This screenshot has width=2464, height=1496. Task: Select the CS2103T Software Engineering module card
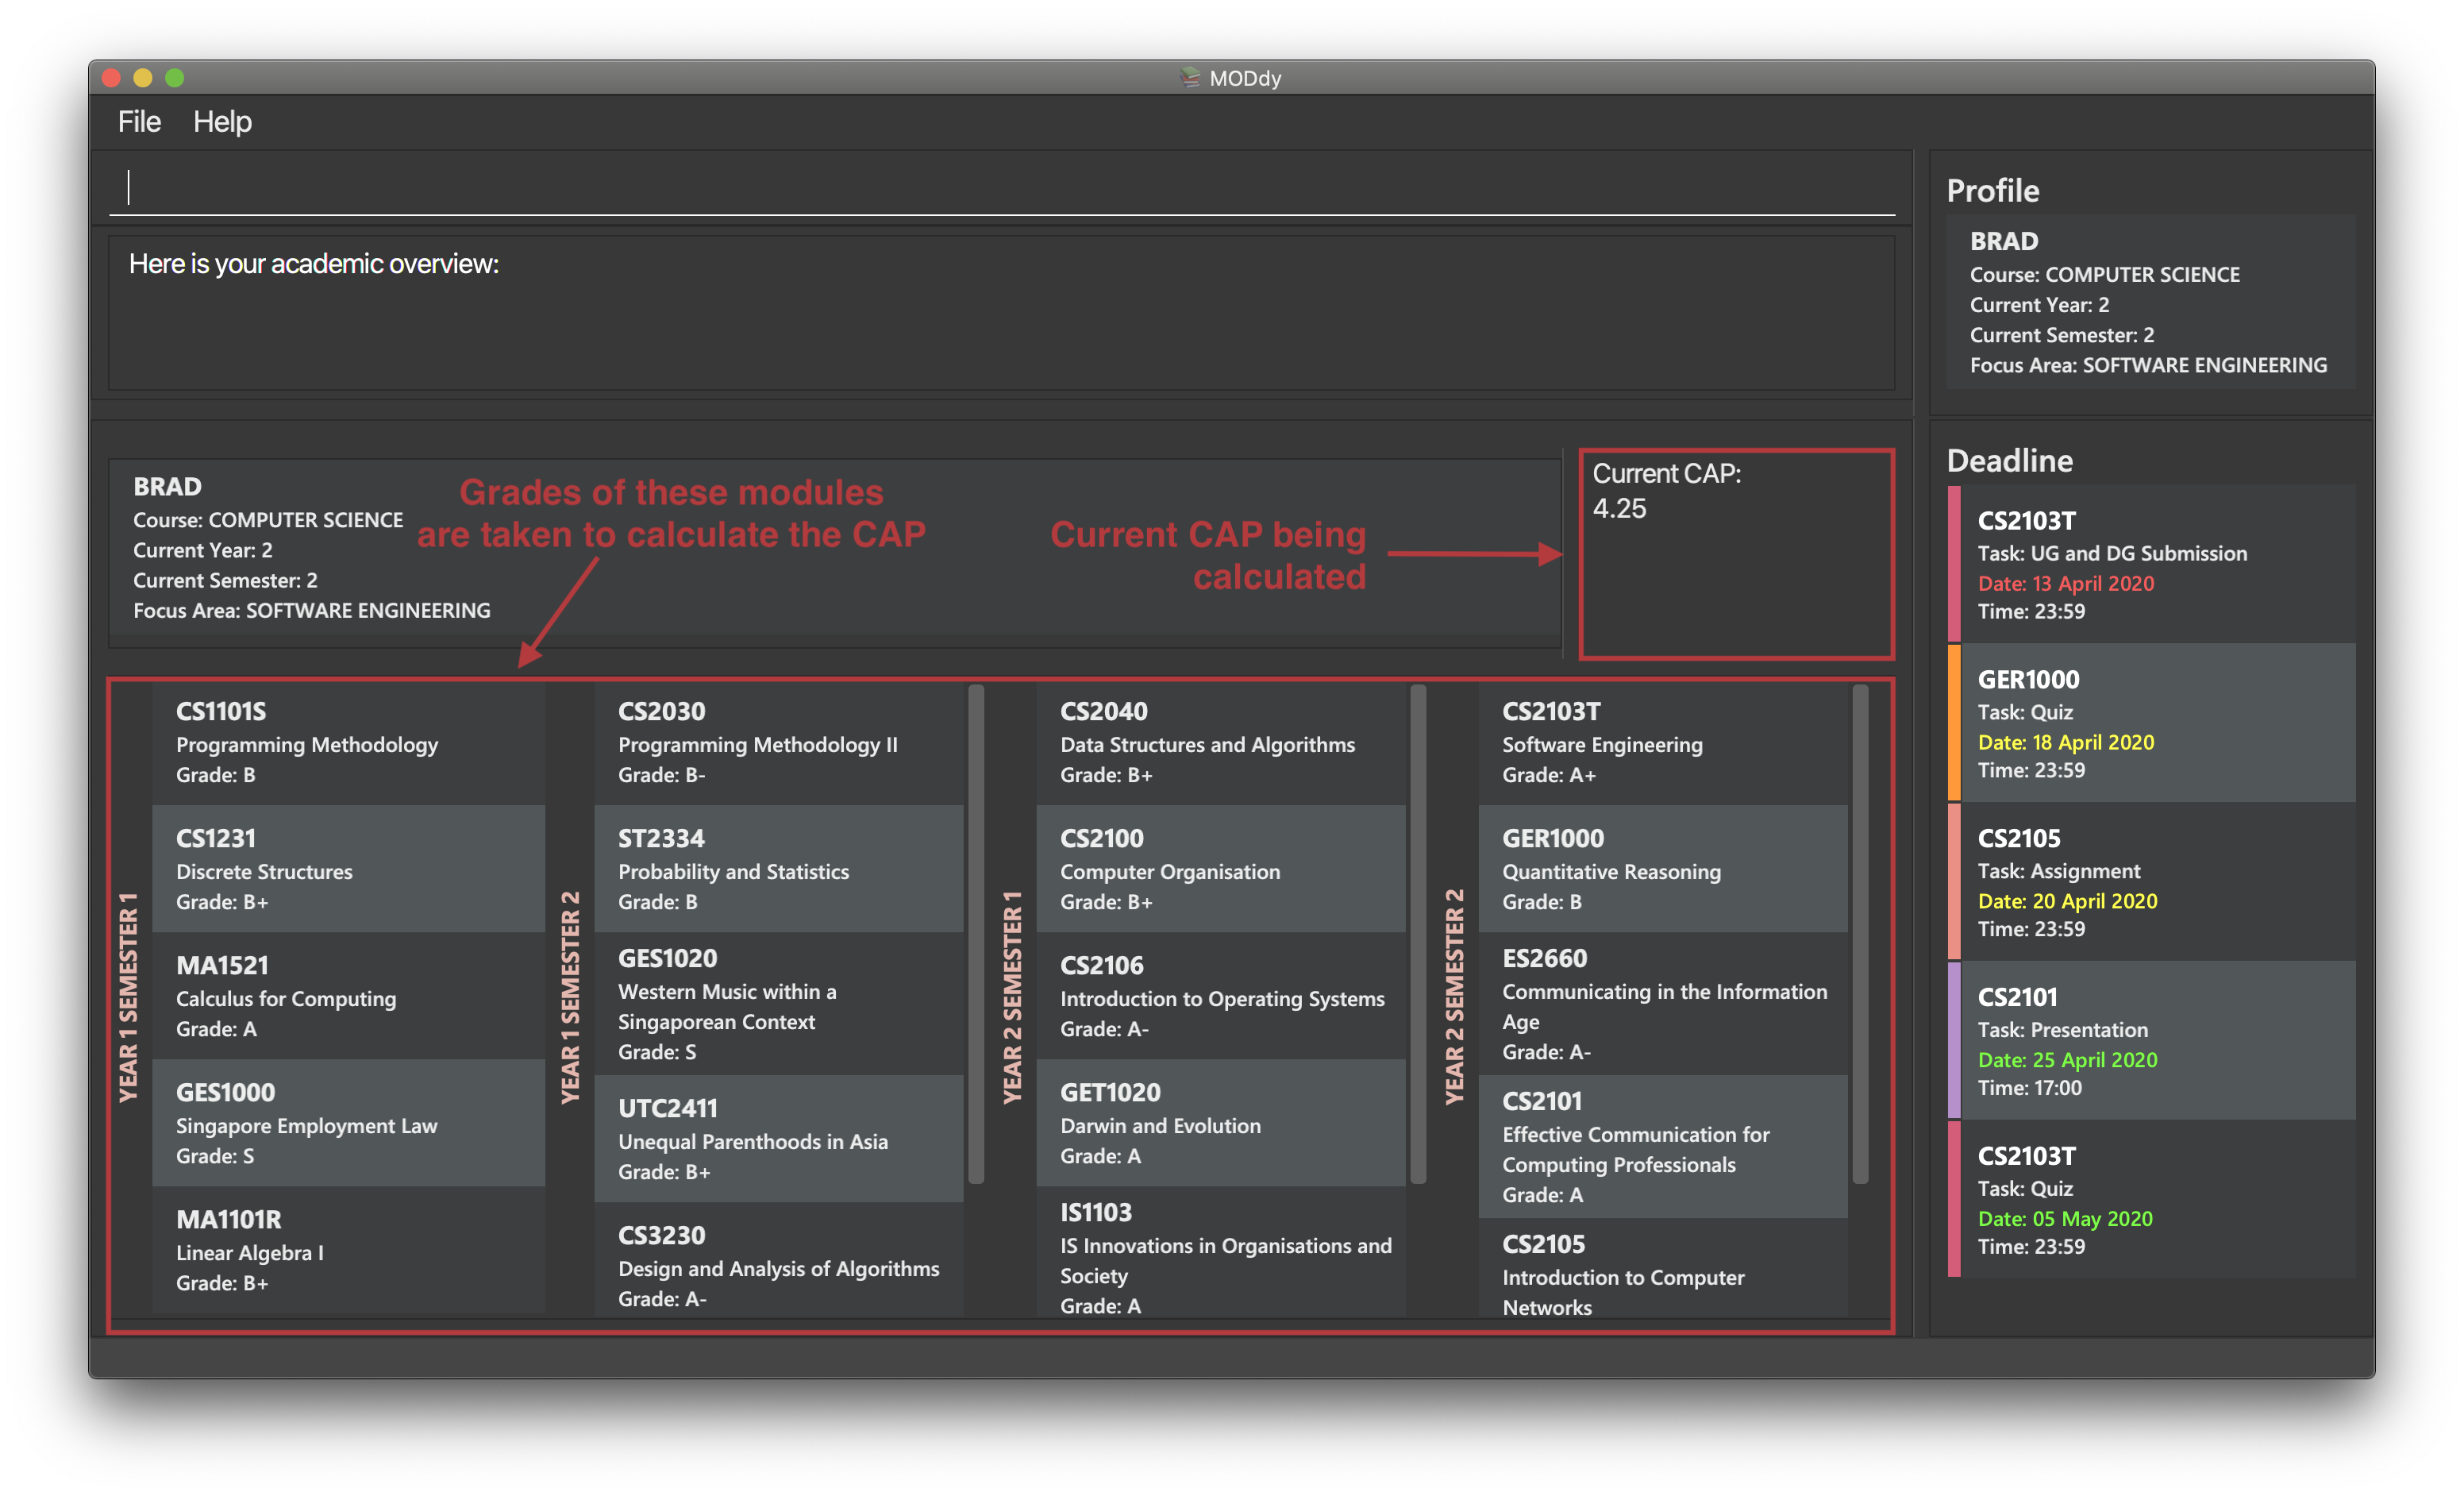coord(1663,742)
